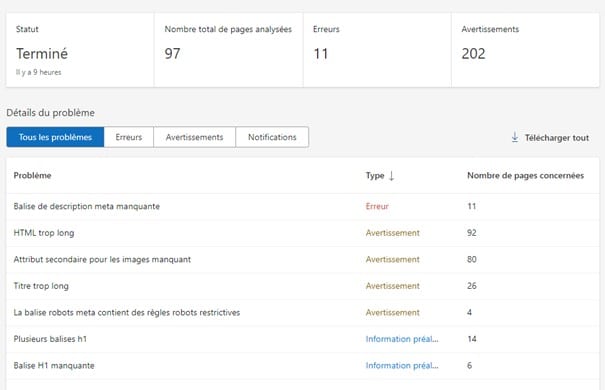Click the 26 pages count cell

(x=471, y=286)
